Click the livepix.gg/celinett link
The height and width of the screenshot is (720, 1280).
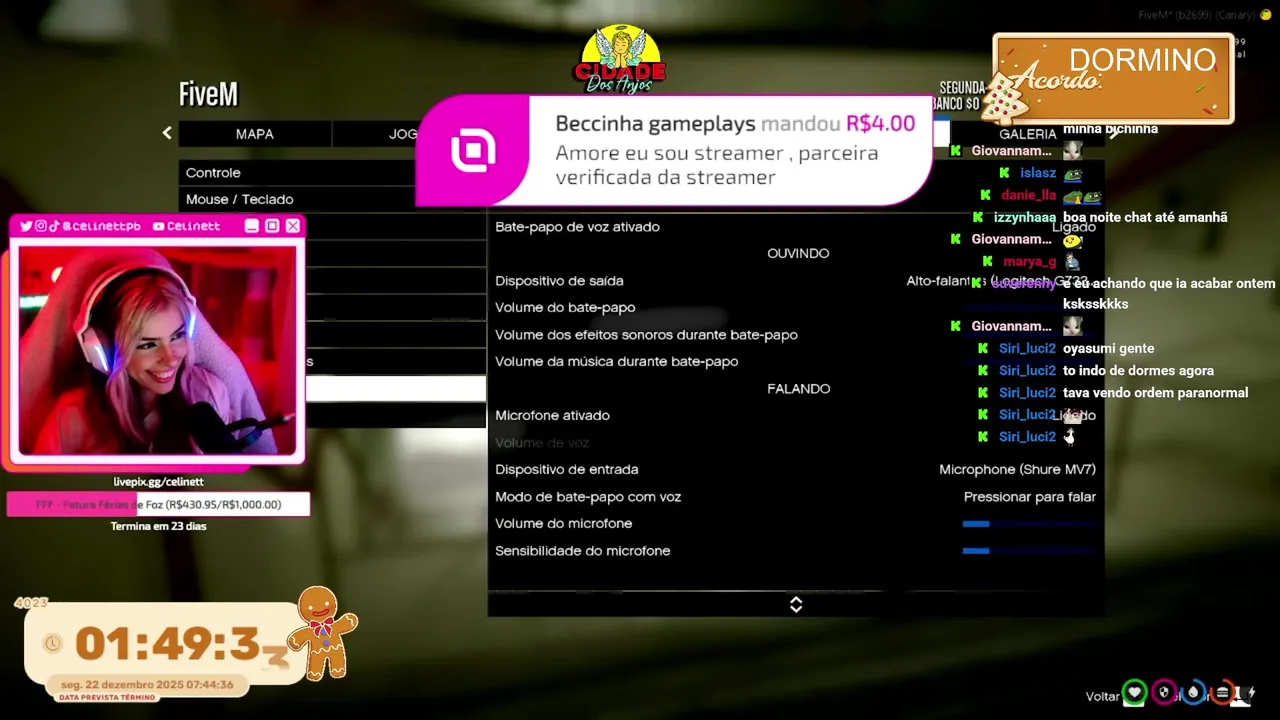pyautogui.click(x=158, y=482)
